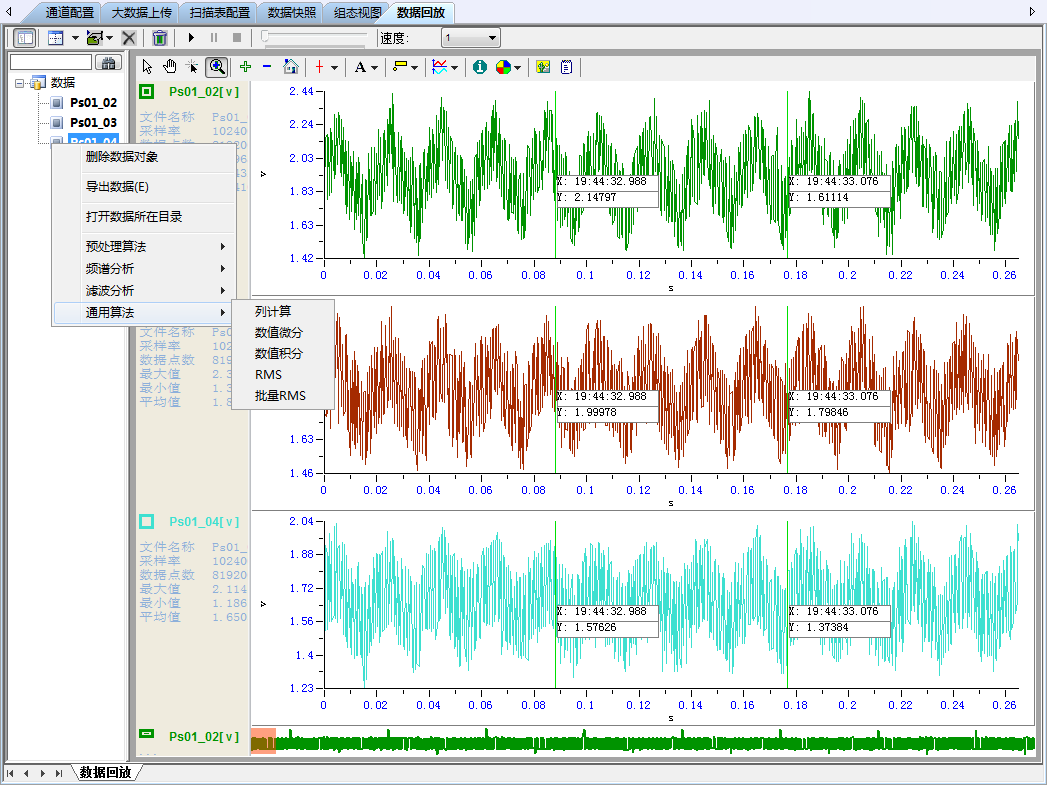
Task: Activate the magnifier zoom tool
Action: click(216, 67)
